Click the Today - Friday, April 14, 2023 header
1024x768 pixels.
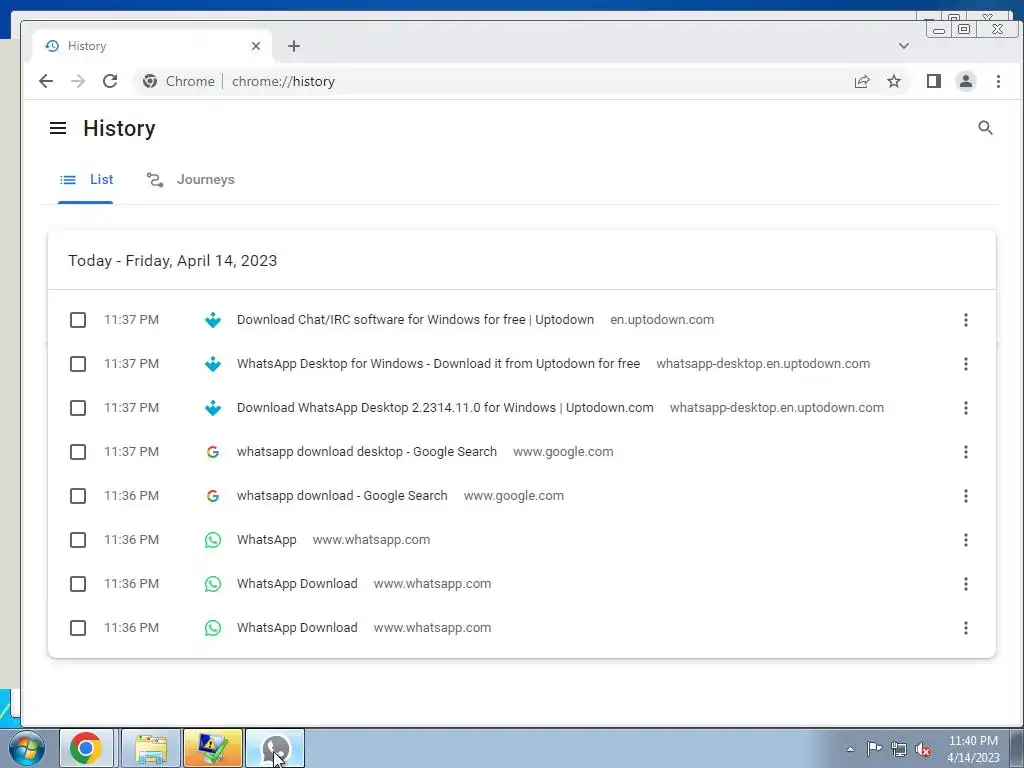[x=172, y=261]
